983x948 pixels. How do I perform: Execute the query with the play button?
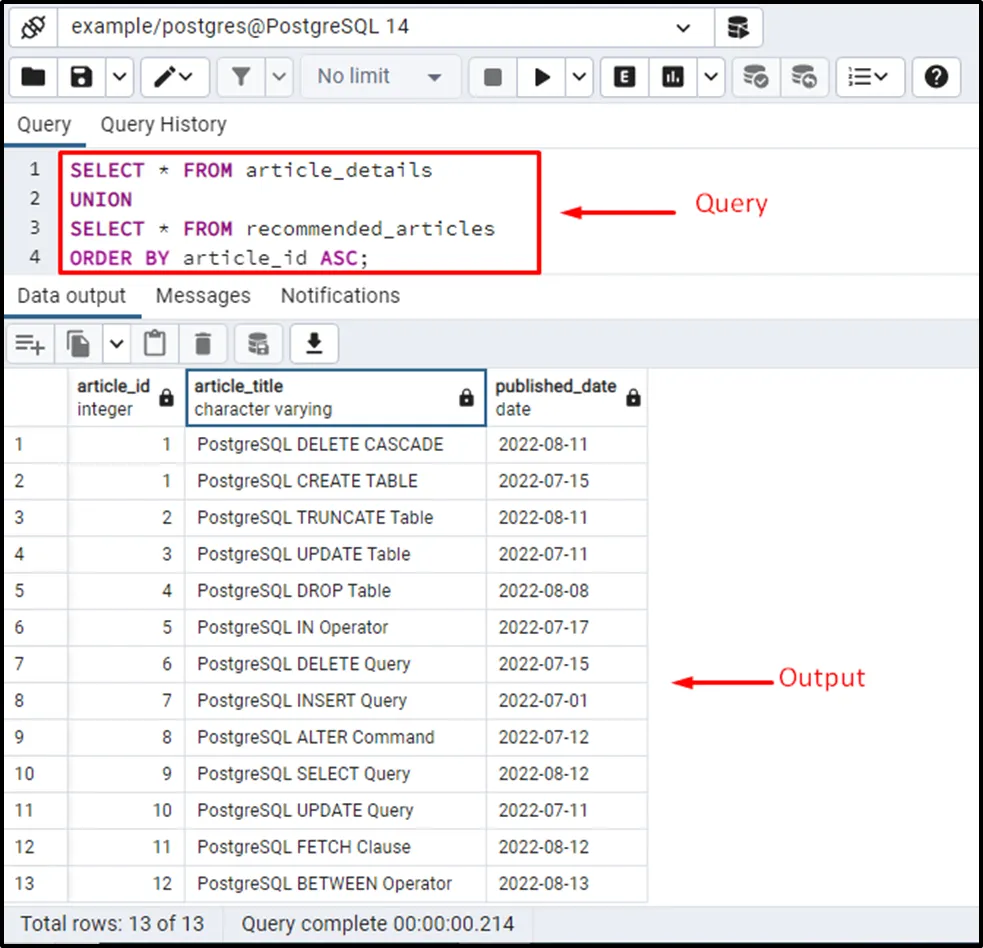tap(542, 77)
